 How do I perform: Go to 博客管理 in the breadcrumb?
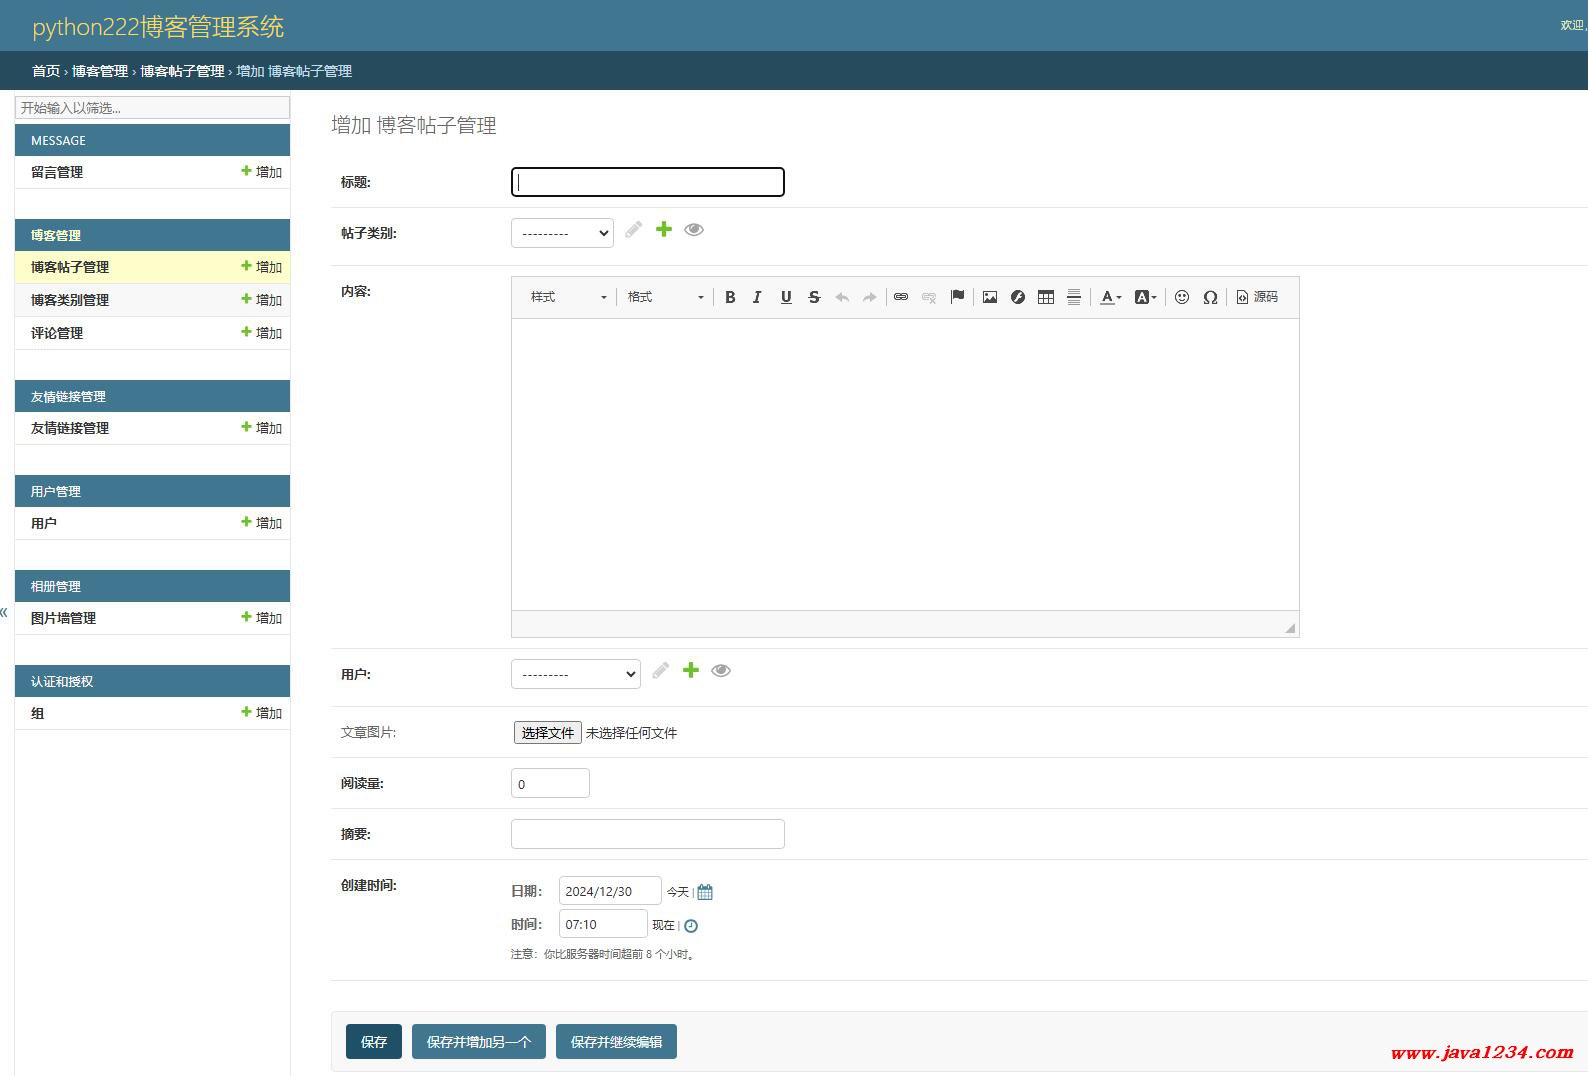[x=100, y=71]
